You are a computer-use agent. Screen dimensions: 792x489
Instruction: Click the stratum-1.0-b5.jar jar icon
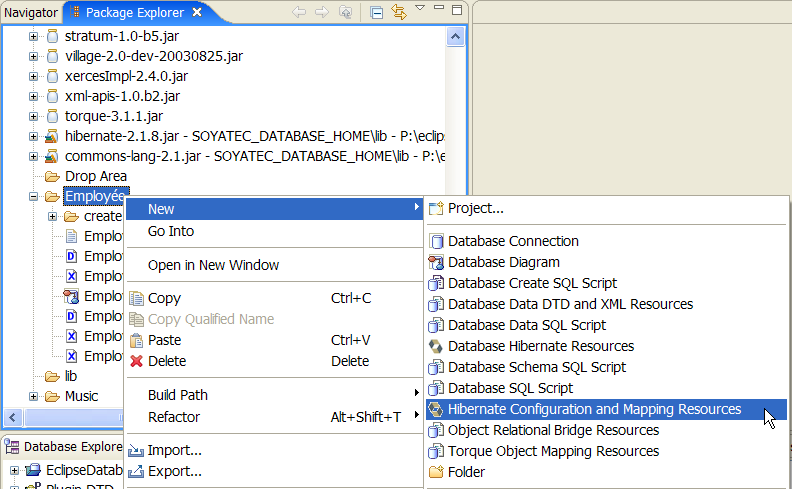53,36
